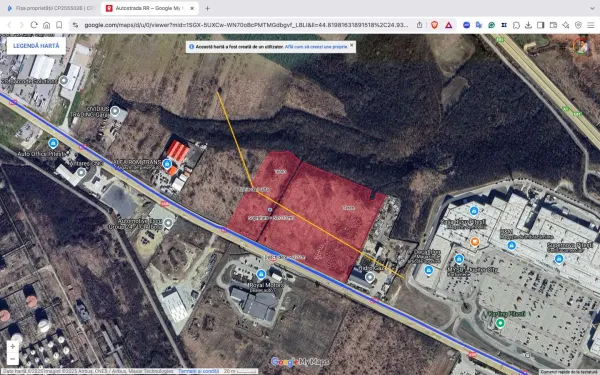Follow the link to create your own map
600x375 pixels.
click(316, 47)
